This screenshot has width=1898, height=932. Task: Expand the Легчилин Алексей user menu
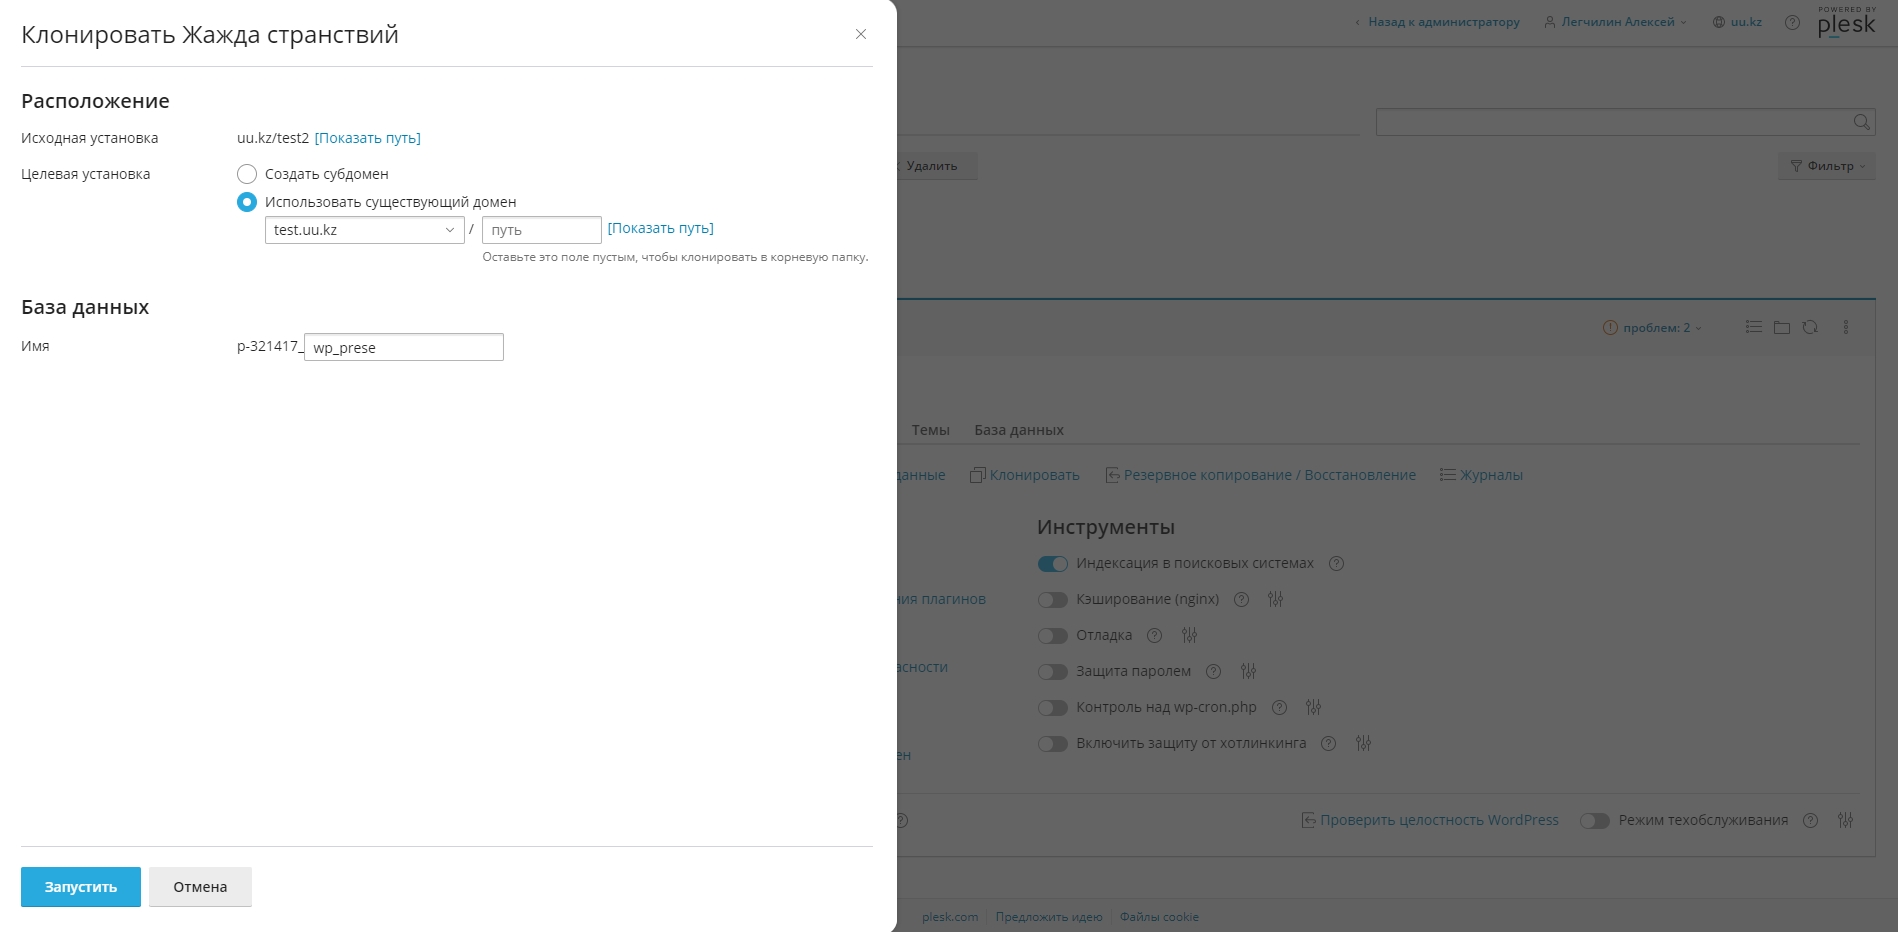(x=1616, y=22)
